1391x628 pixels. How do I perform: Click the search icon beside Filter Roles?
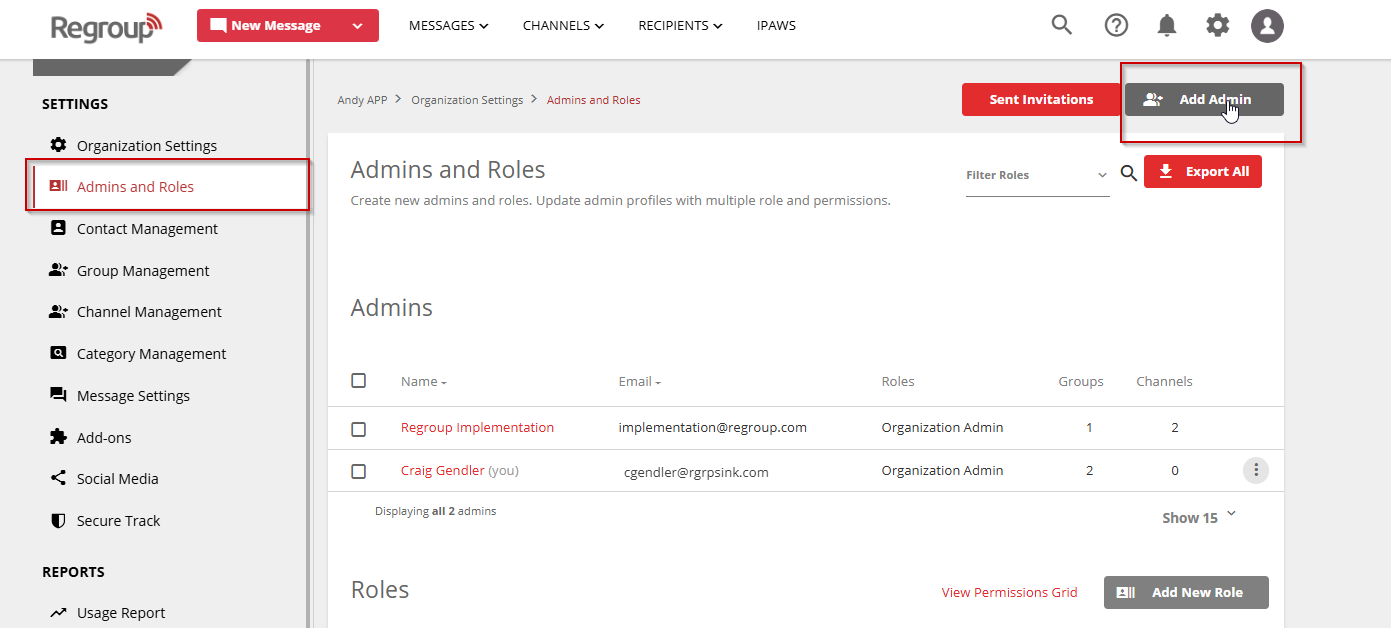tap(1129, 174)
